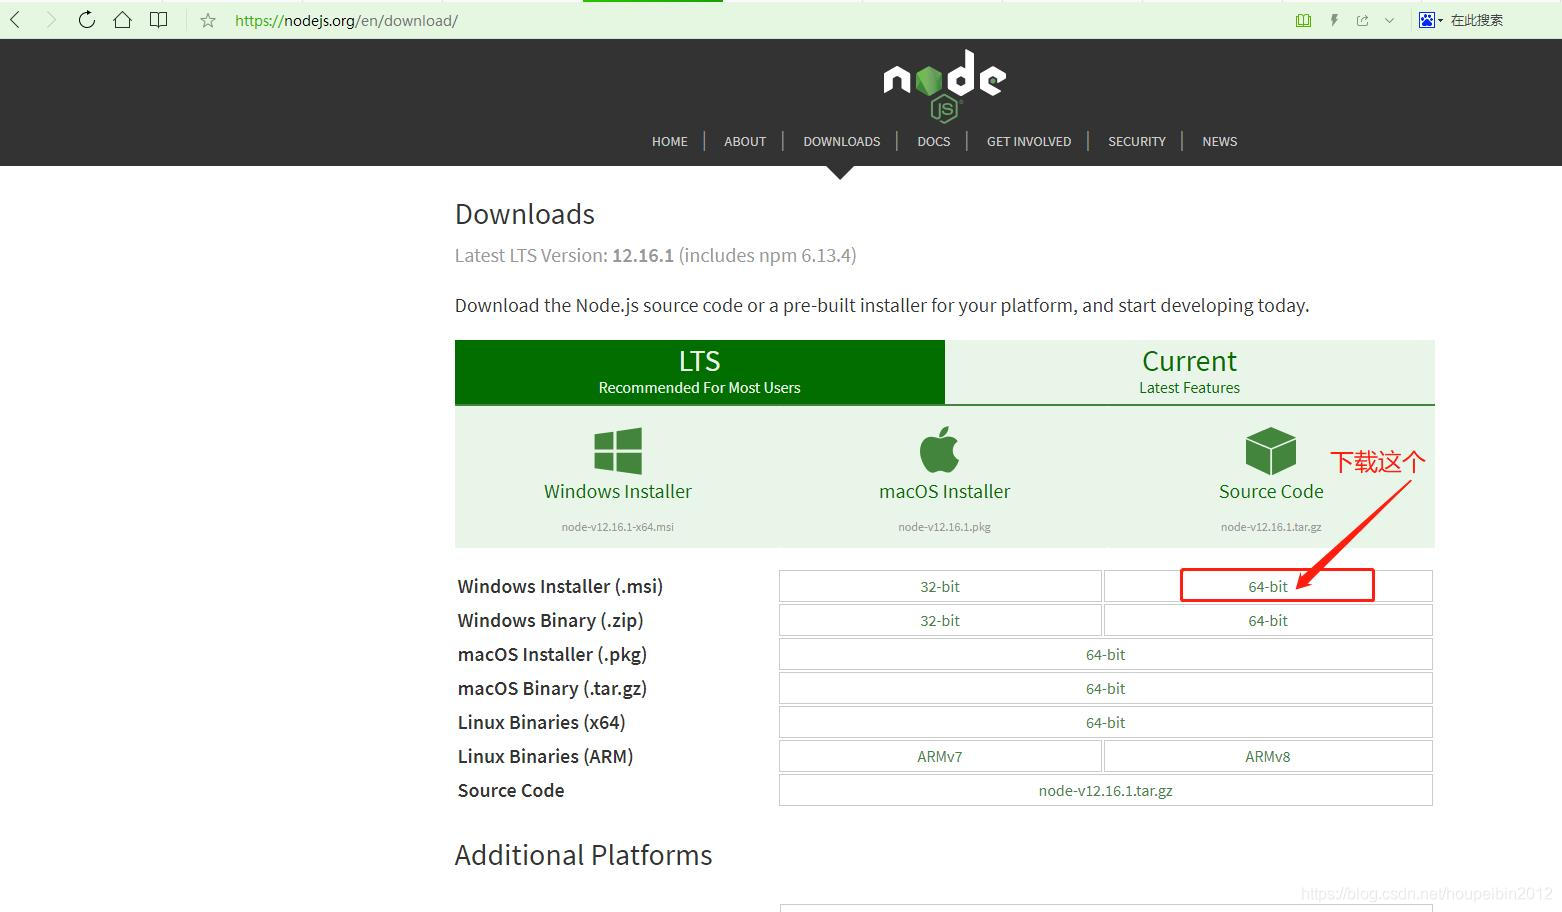Download 64-bit macOS Installer (.pkg)

(1106, 655)
